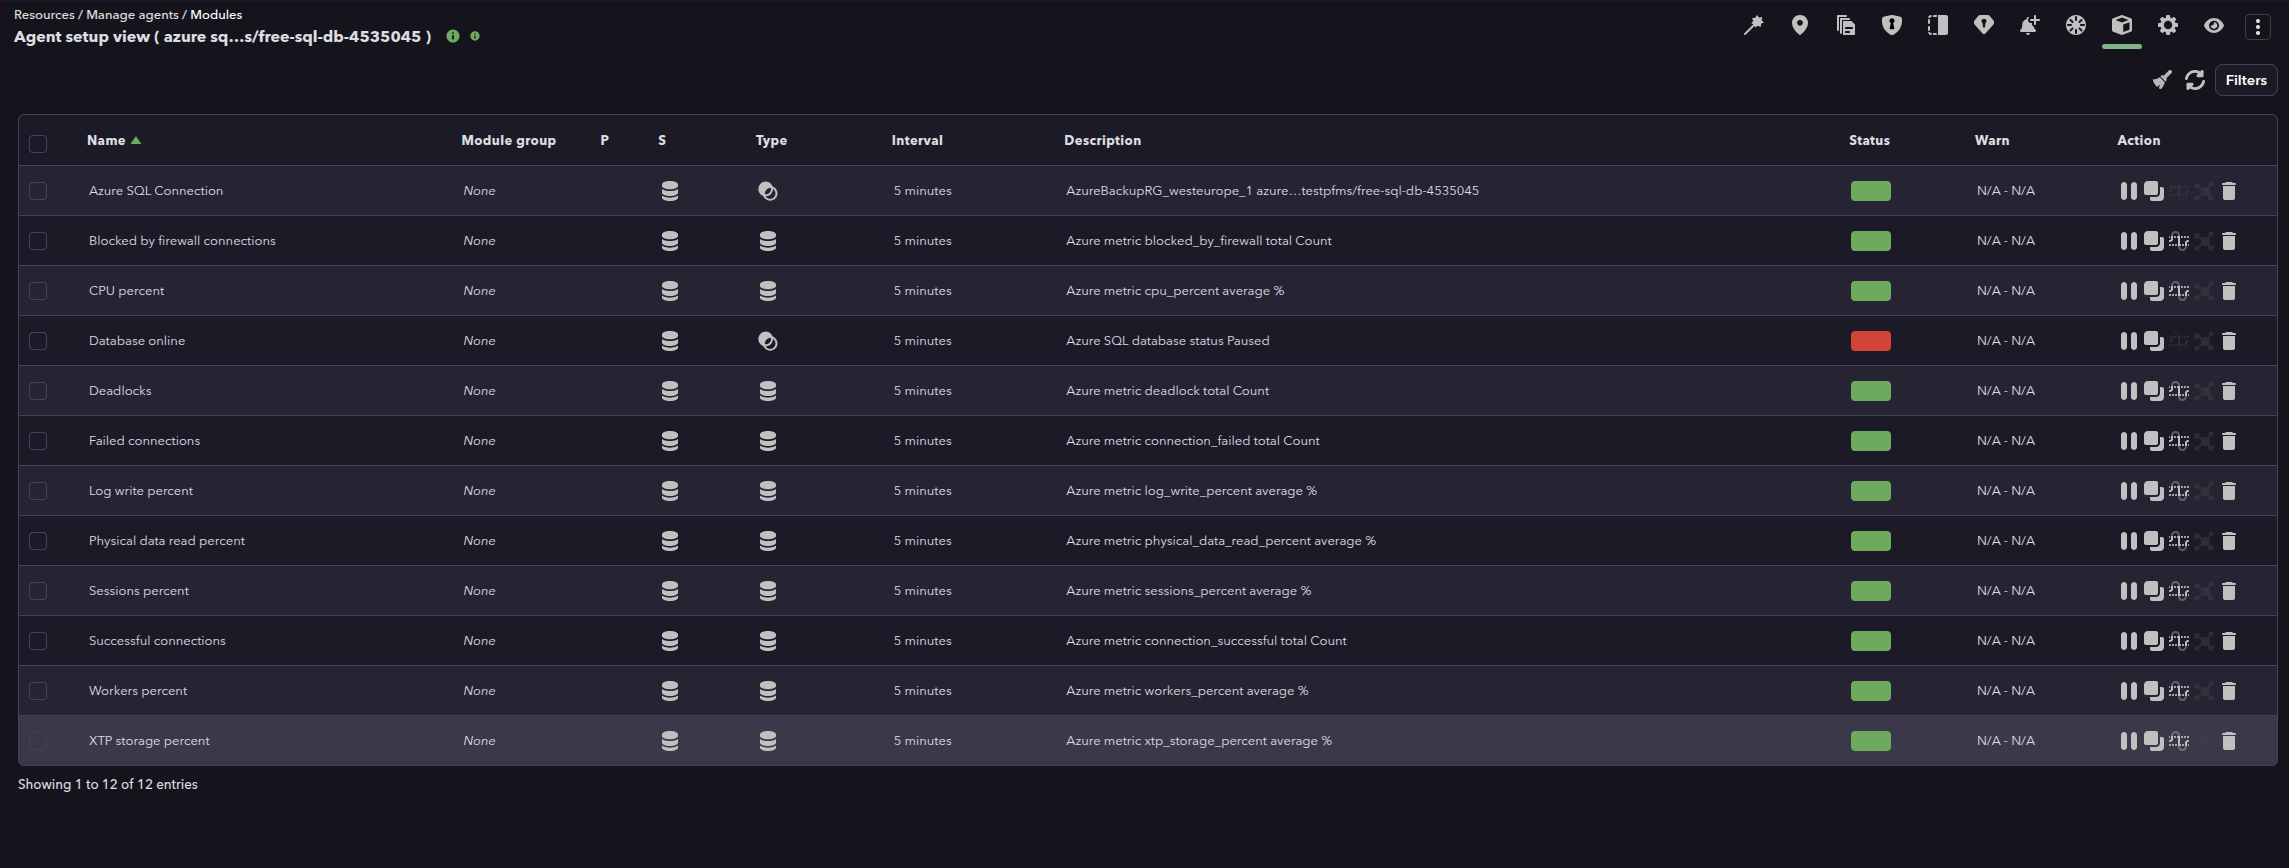Click the dashed split-panel icon in toolbar
Viewport: 2289px width, 868px height.
pyautogui.click(x=1938, y=26)
